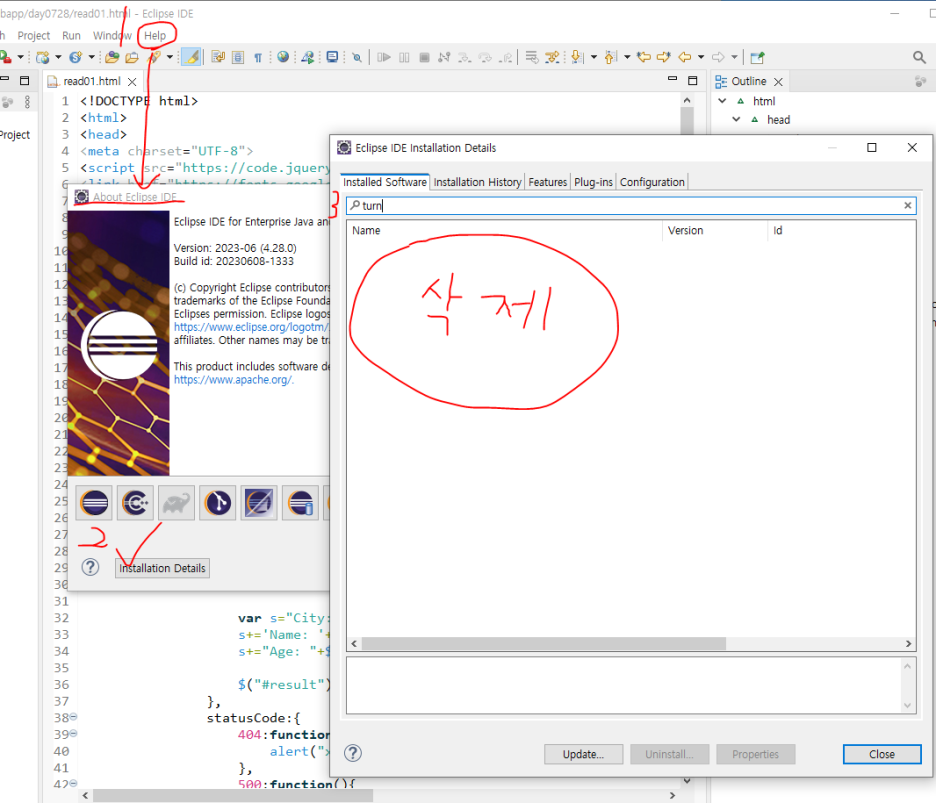Click the toolbar Search magnifier icon
The image size is (936, 803).
click(x=919, y=57)
